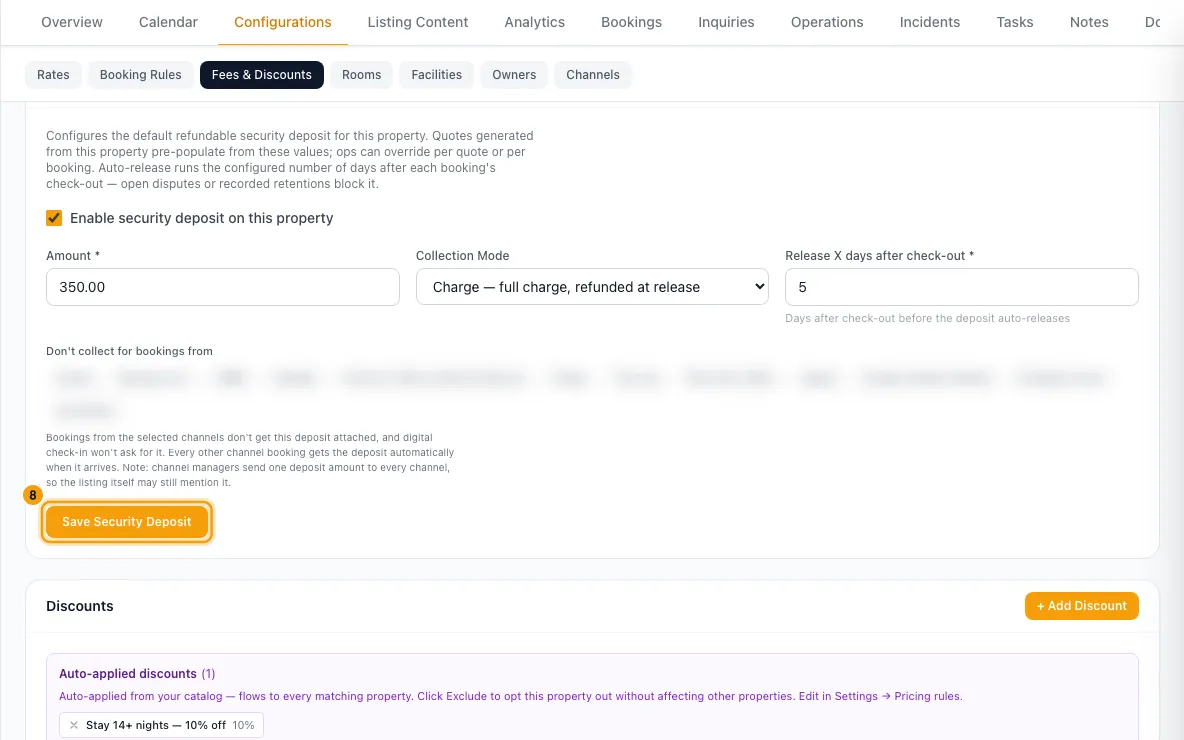The width and height of the screenshot is (1184, 740).
Task: Open the Collection Mode dropdown
Action: 592,287
